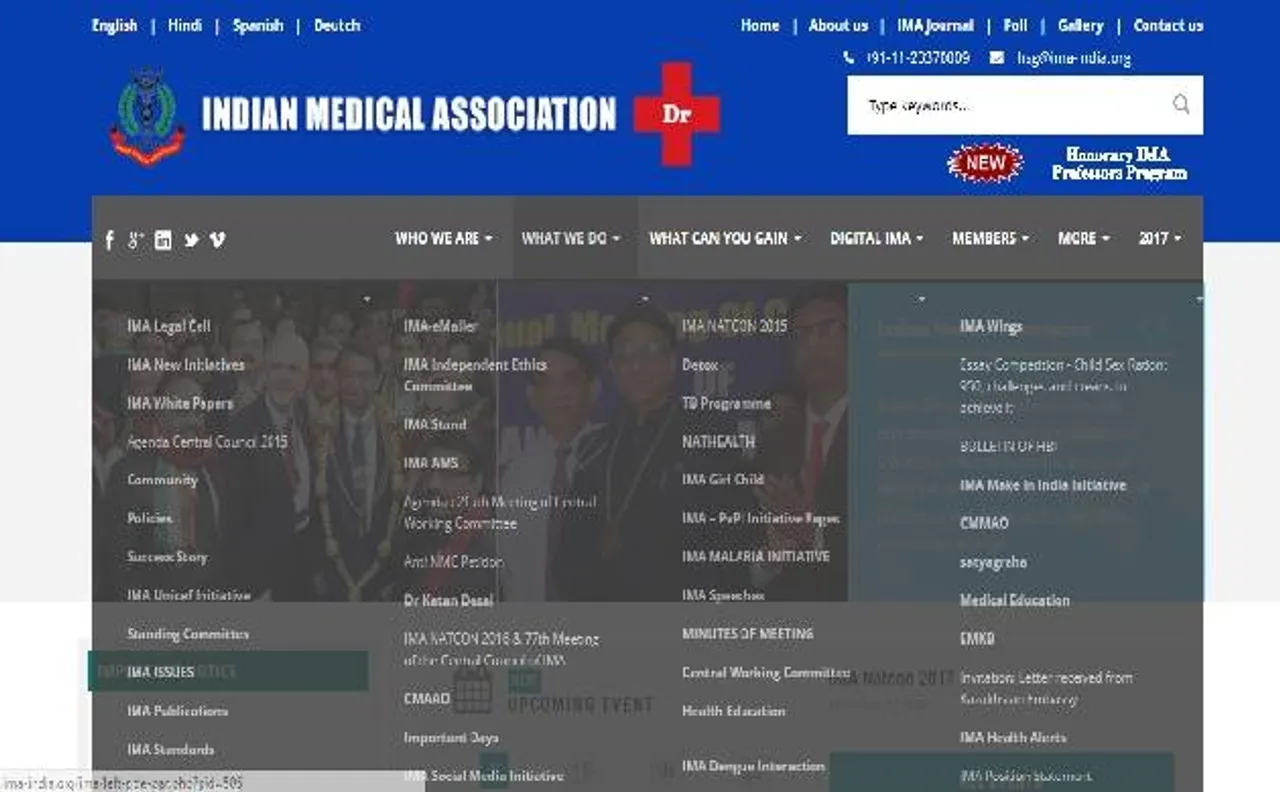
Task: Open the Facebook social icon
Action: click(110, 240)
